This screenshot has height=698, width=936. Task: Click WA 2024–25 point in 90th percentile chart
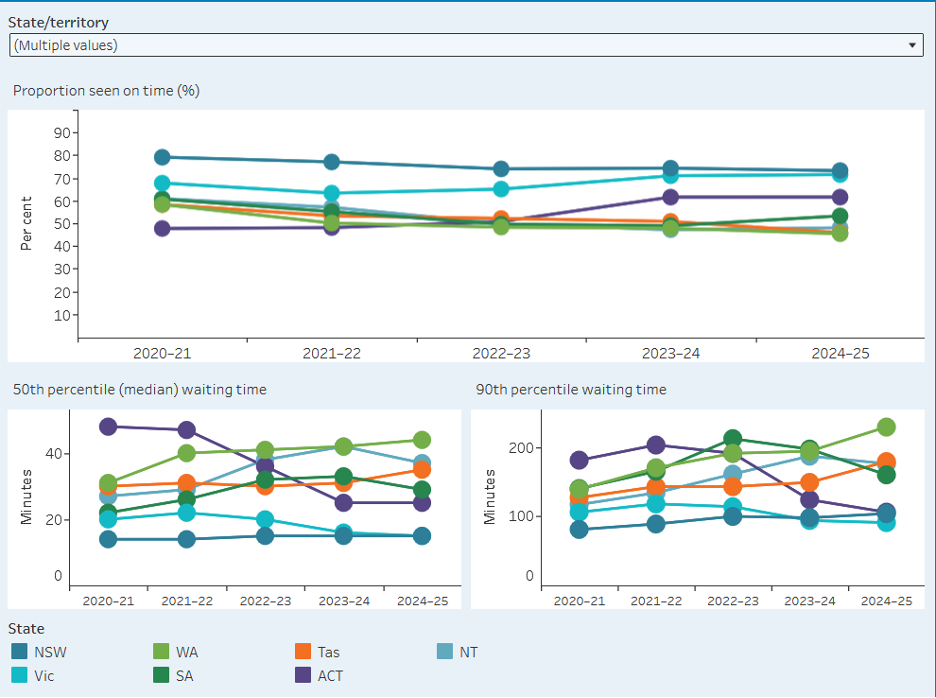click(886, 427)
